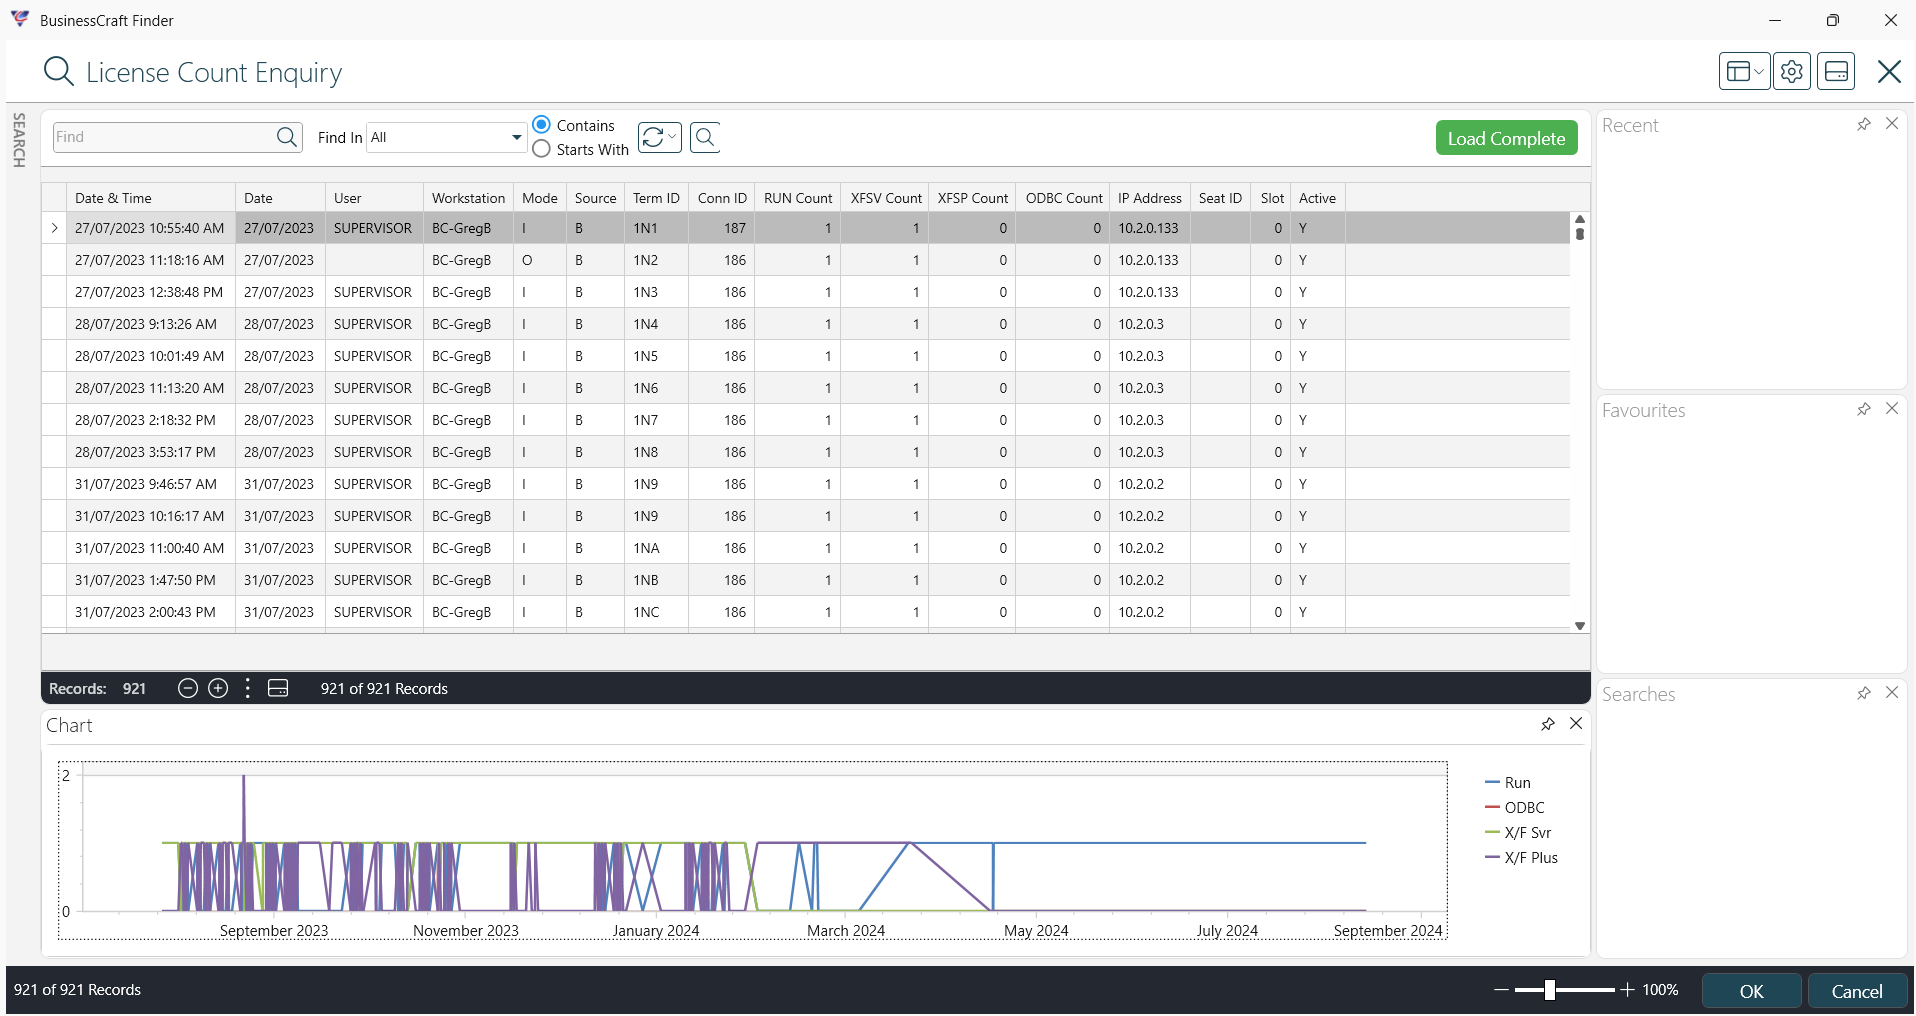Sort by Term ID column header
The height and width of the screenshot is (1016, 1916).
point(656,198)
